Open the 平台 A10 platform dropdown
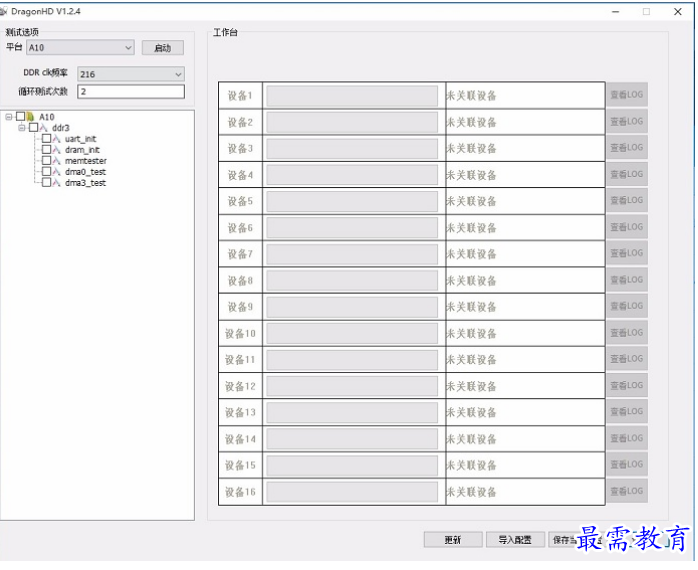698x570 pixels. point(80,48)
